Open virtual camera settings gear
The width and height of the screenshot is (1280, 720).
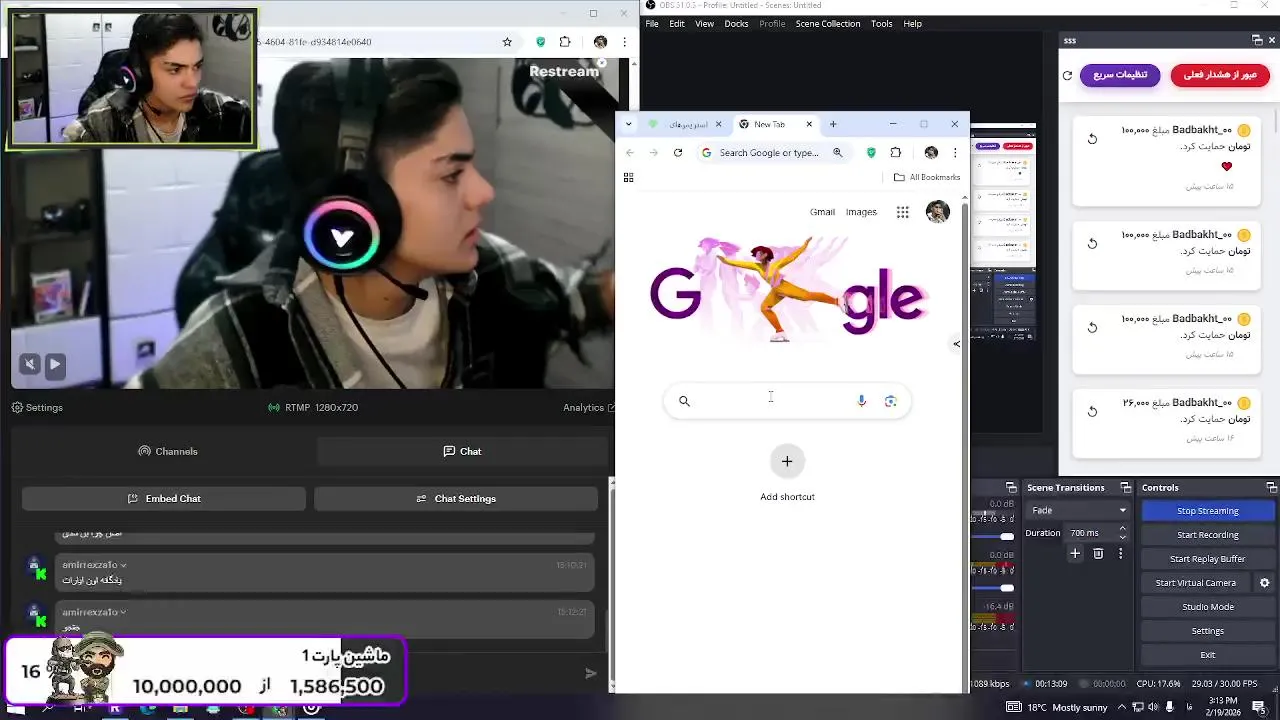pos(1264,583)
